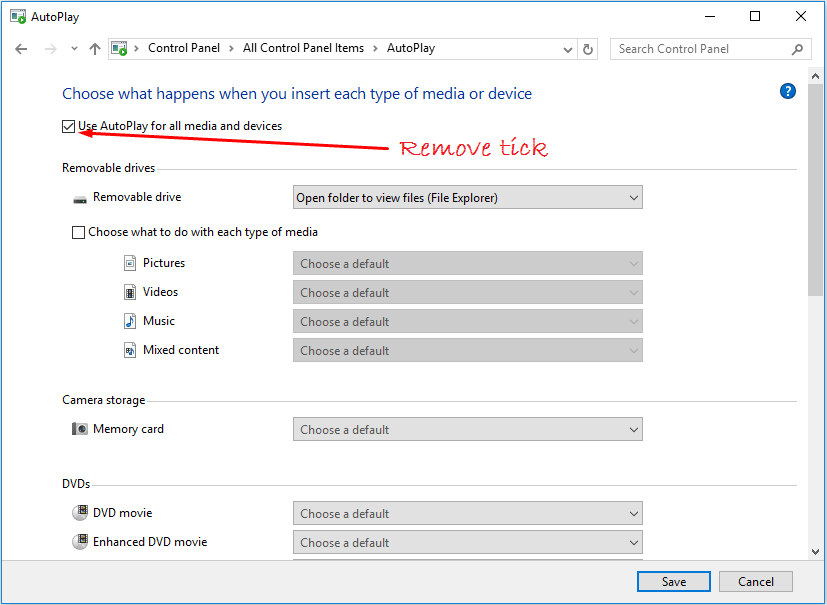Click the Back navigation arrow
The height and width of the screenshot is (605, 827).
(x=21, y=49)
